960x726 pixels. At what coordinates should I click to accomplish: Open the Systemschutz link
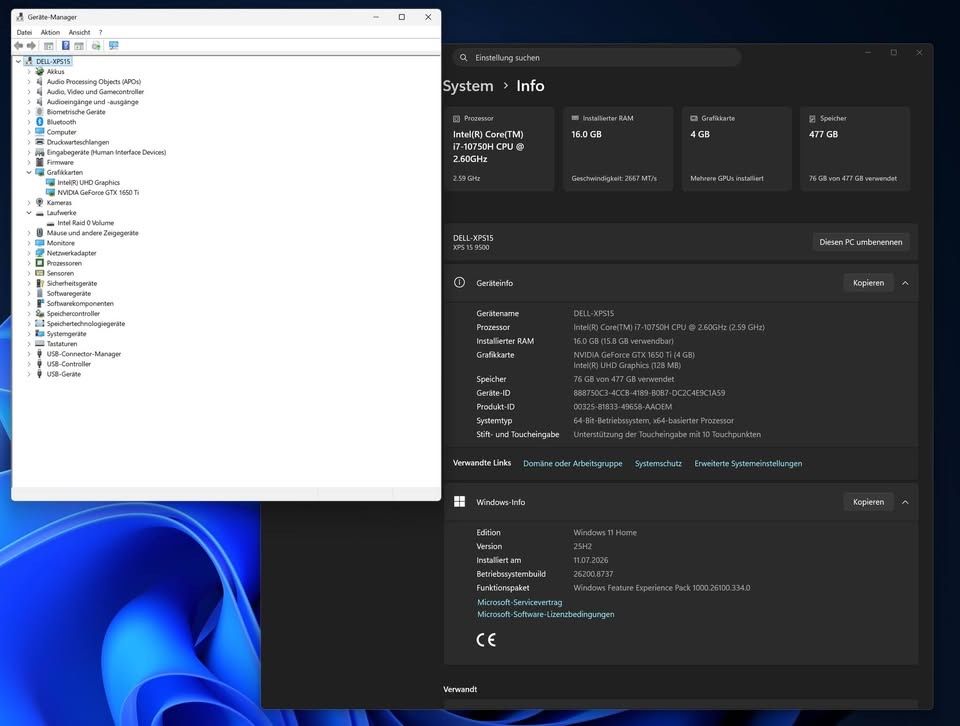658,463
